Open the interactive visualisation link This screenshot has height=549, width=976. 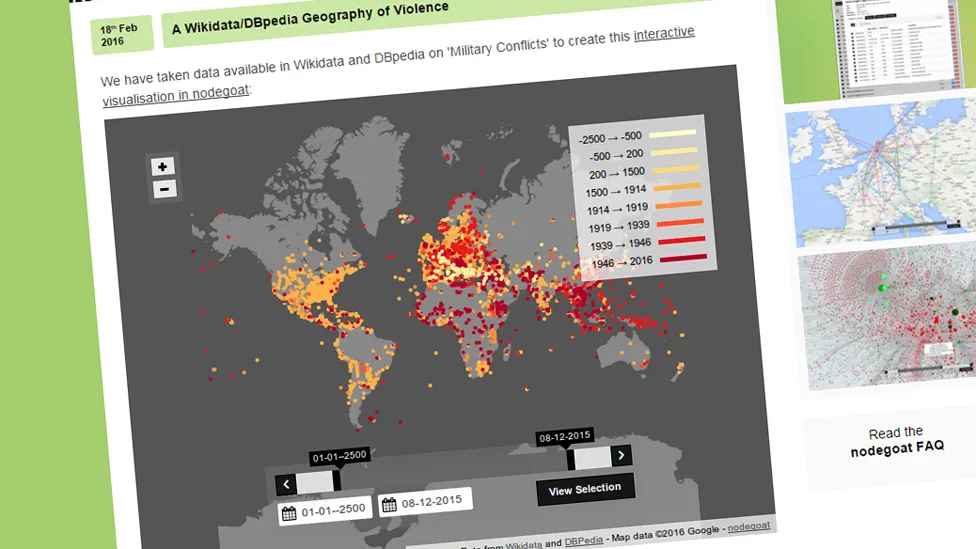[664, 33]
